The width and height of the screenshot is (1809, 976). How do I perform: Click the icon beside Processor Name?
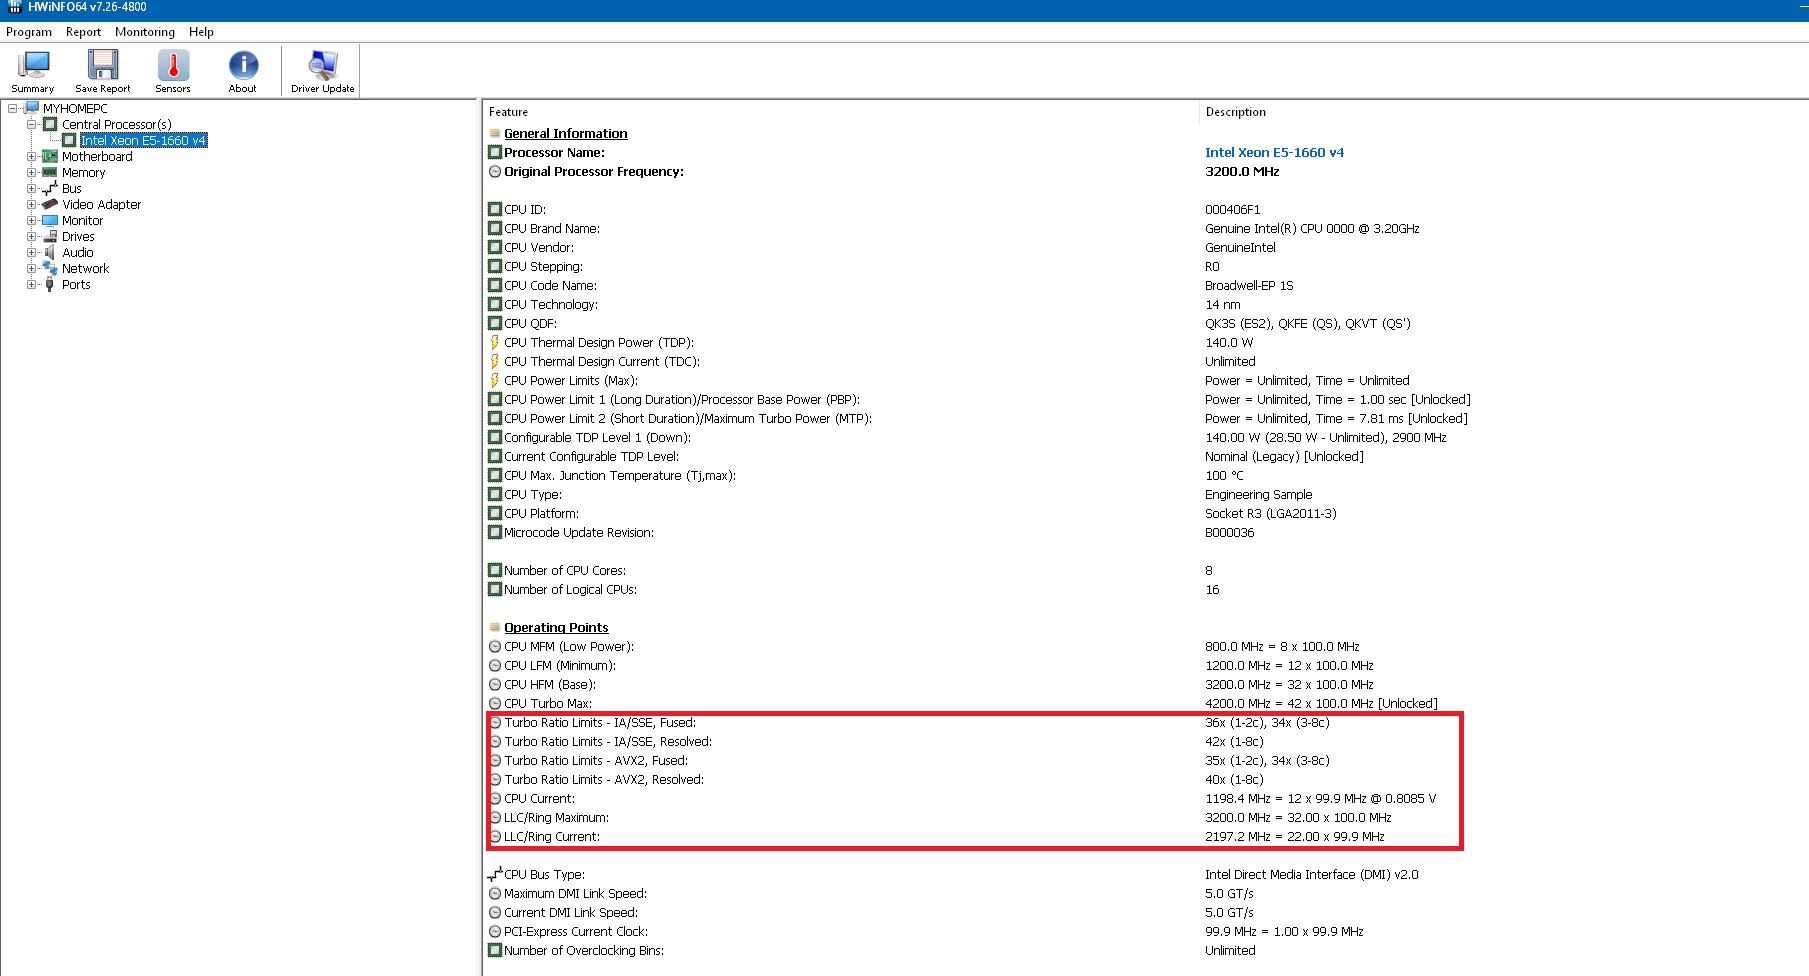494,152
